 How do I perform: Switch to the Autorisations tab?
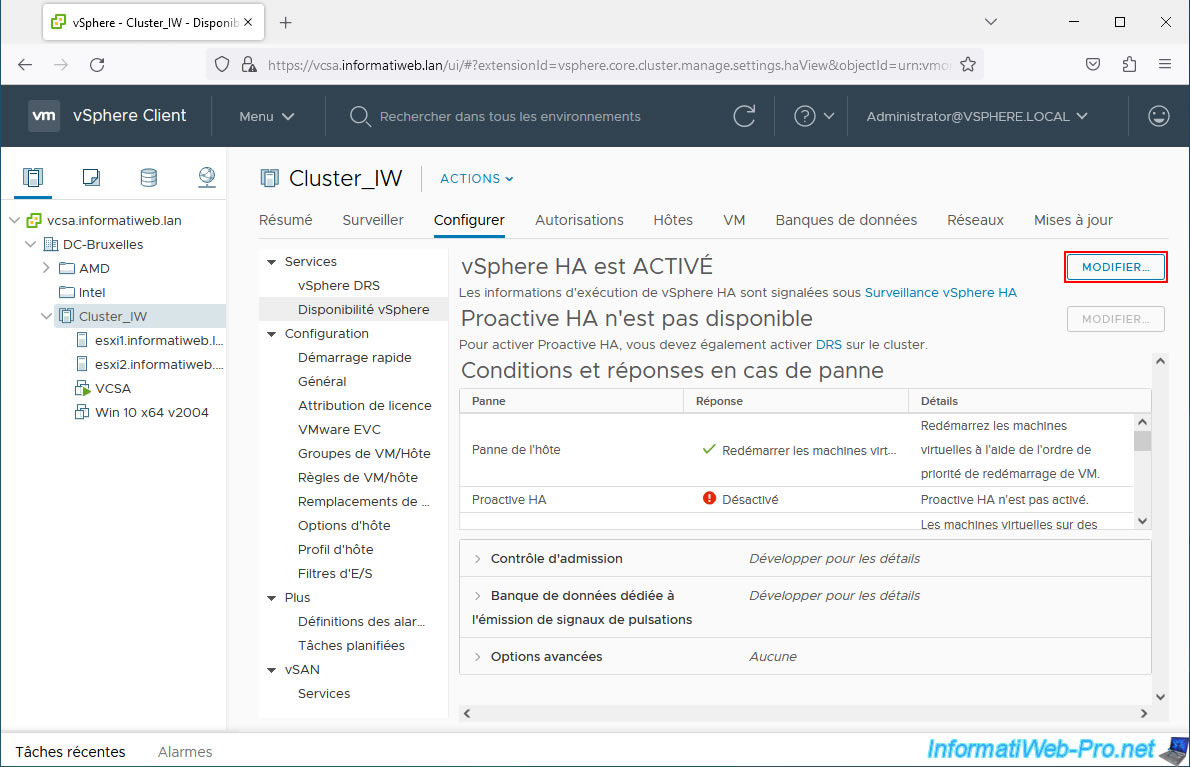(x=579, y=220)
